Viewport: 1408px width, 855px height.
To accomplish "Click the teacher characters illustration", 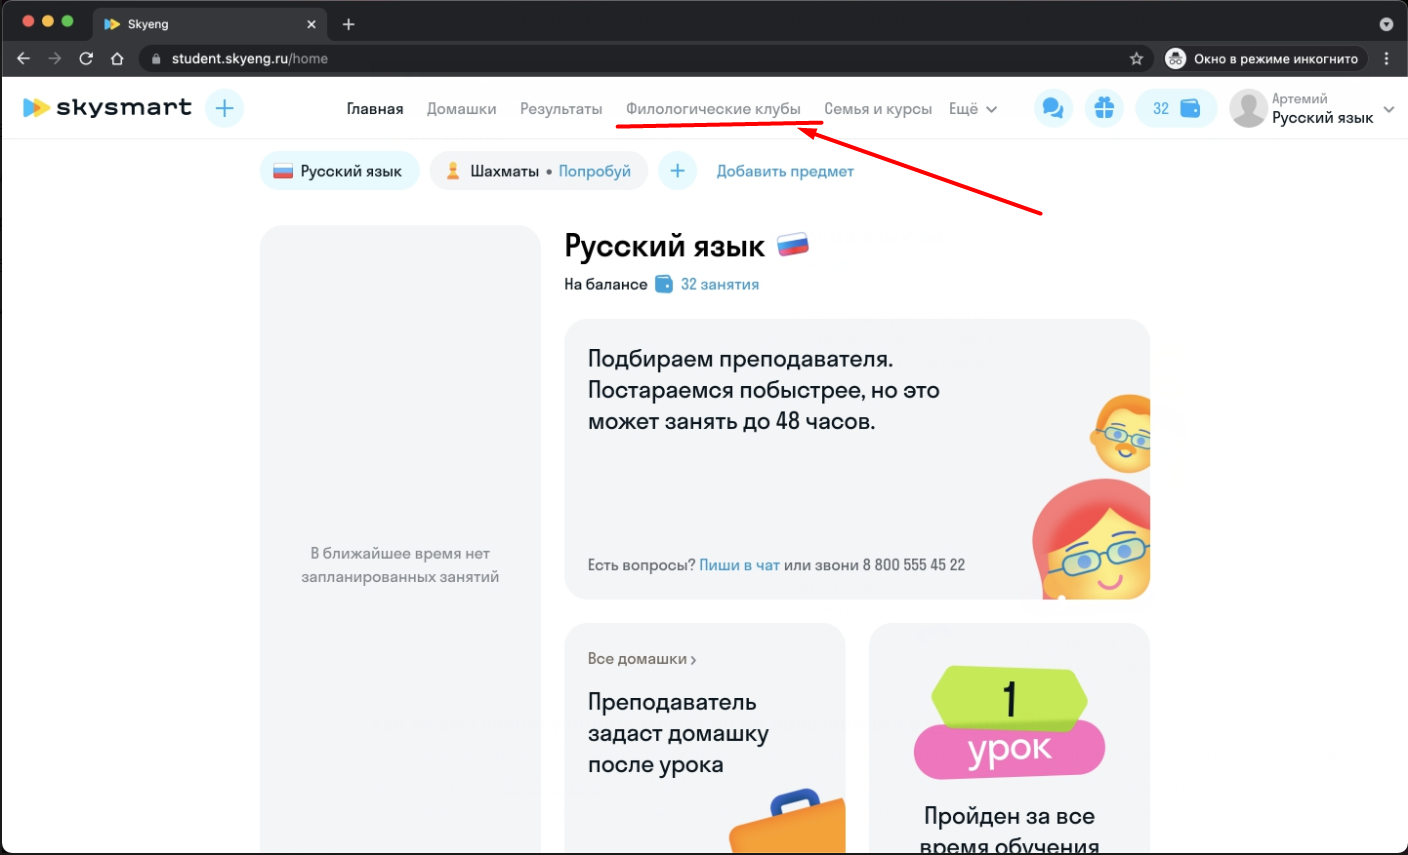I will [1091, 496].
